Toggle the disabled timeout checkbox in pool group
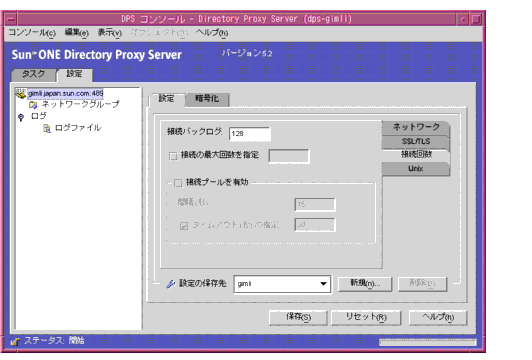532x360 pixels. tap(184, 226)
